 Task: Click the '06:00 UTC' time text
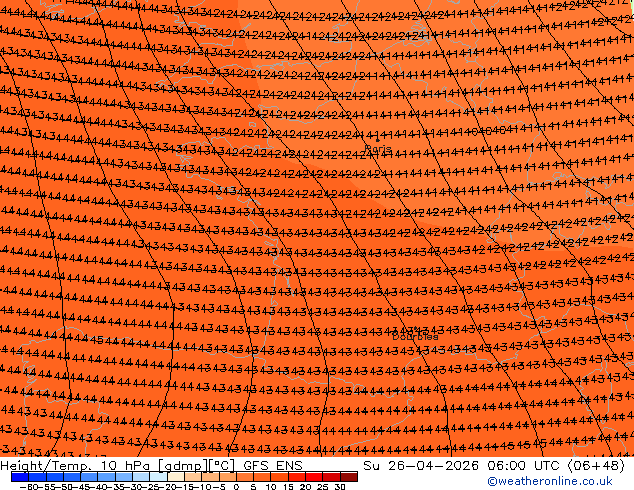point(524,465)
